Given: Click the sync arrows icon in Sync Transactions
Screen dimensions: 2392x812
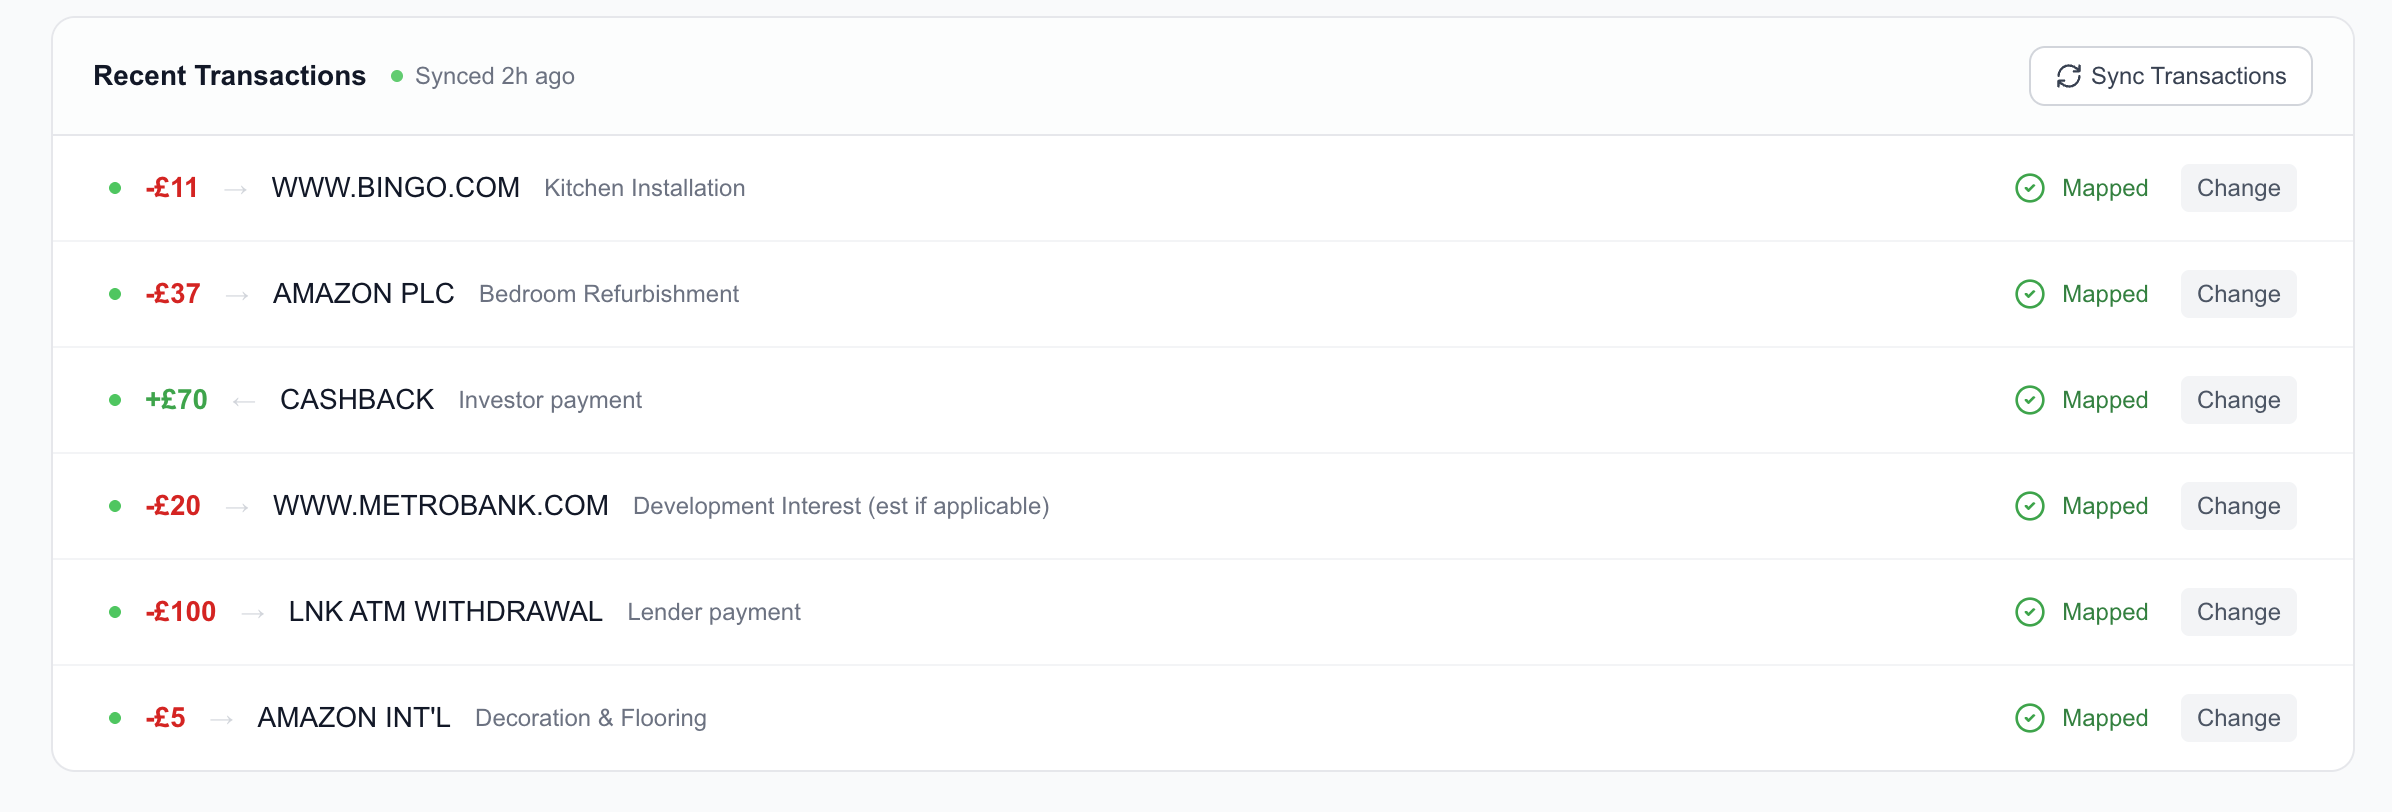Looking at the screenshot, I should coord(2068,76).
